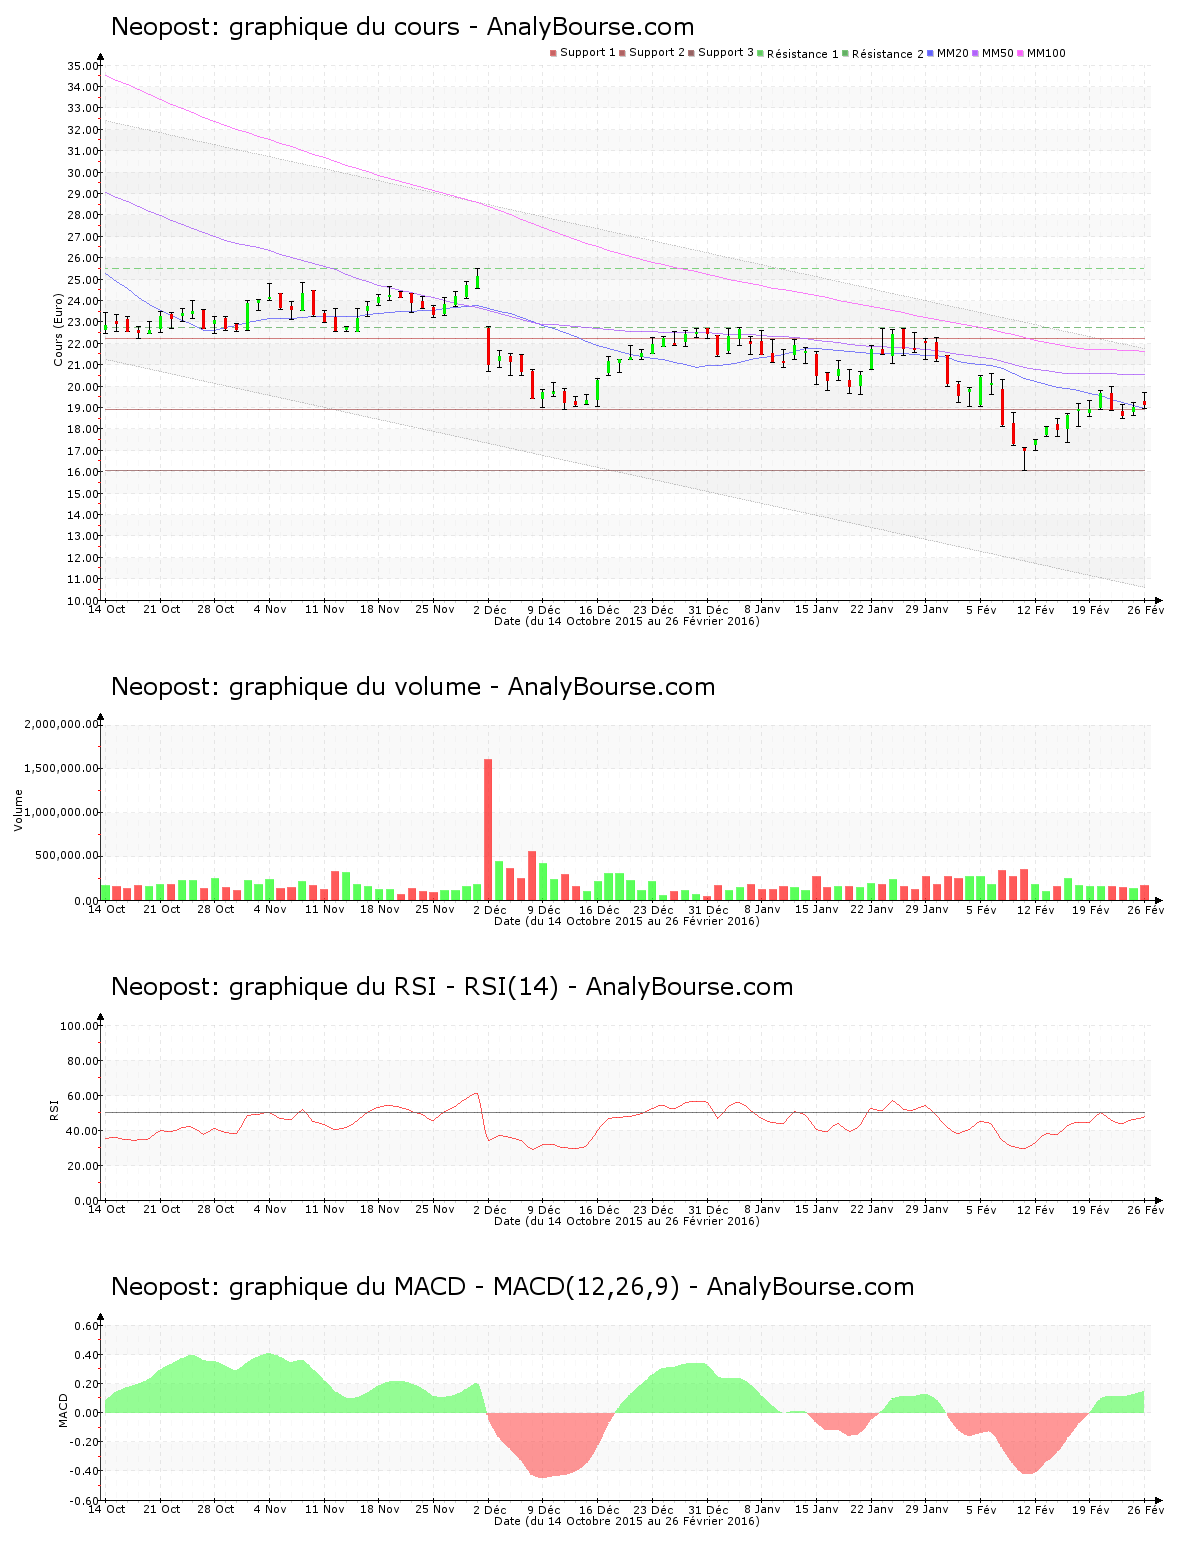The image size is (1200, 1550).
Task: Click "2 Déc" date label on the price chart
Action: point(490,609)
